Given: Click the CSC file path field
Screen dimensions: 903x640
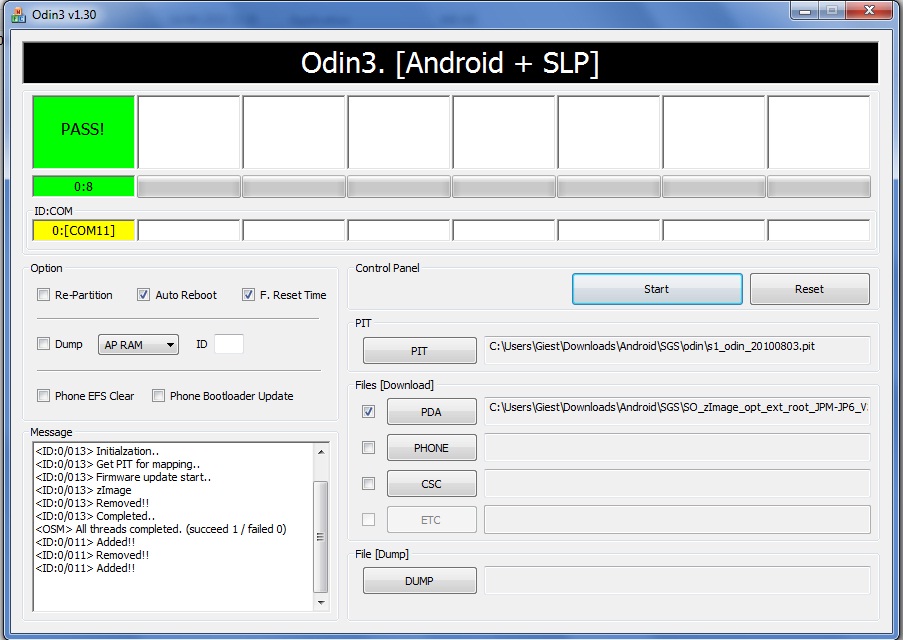Looking at the screenshot, I should 677,483.
